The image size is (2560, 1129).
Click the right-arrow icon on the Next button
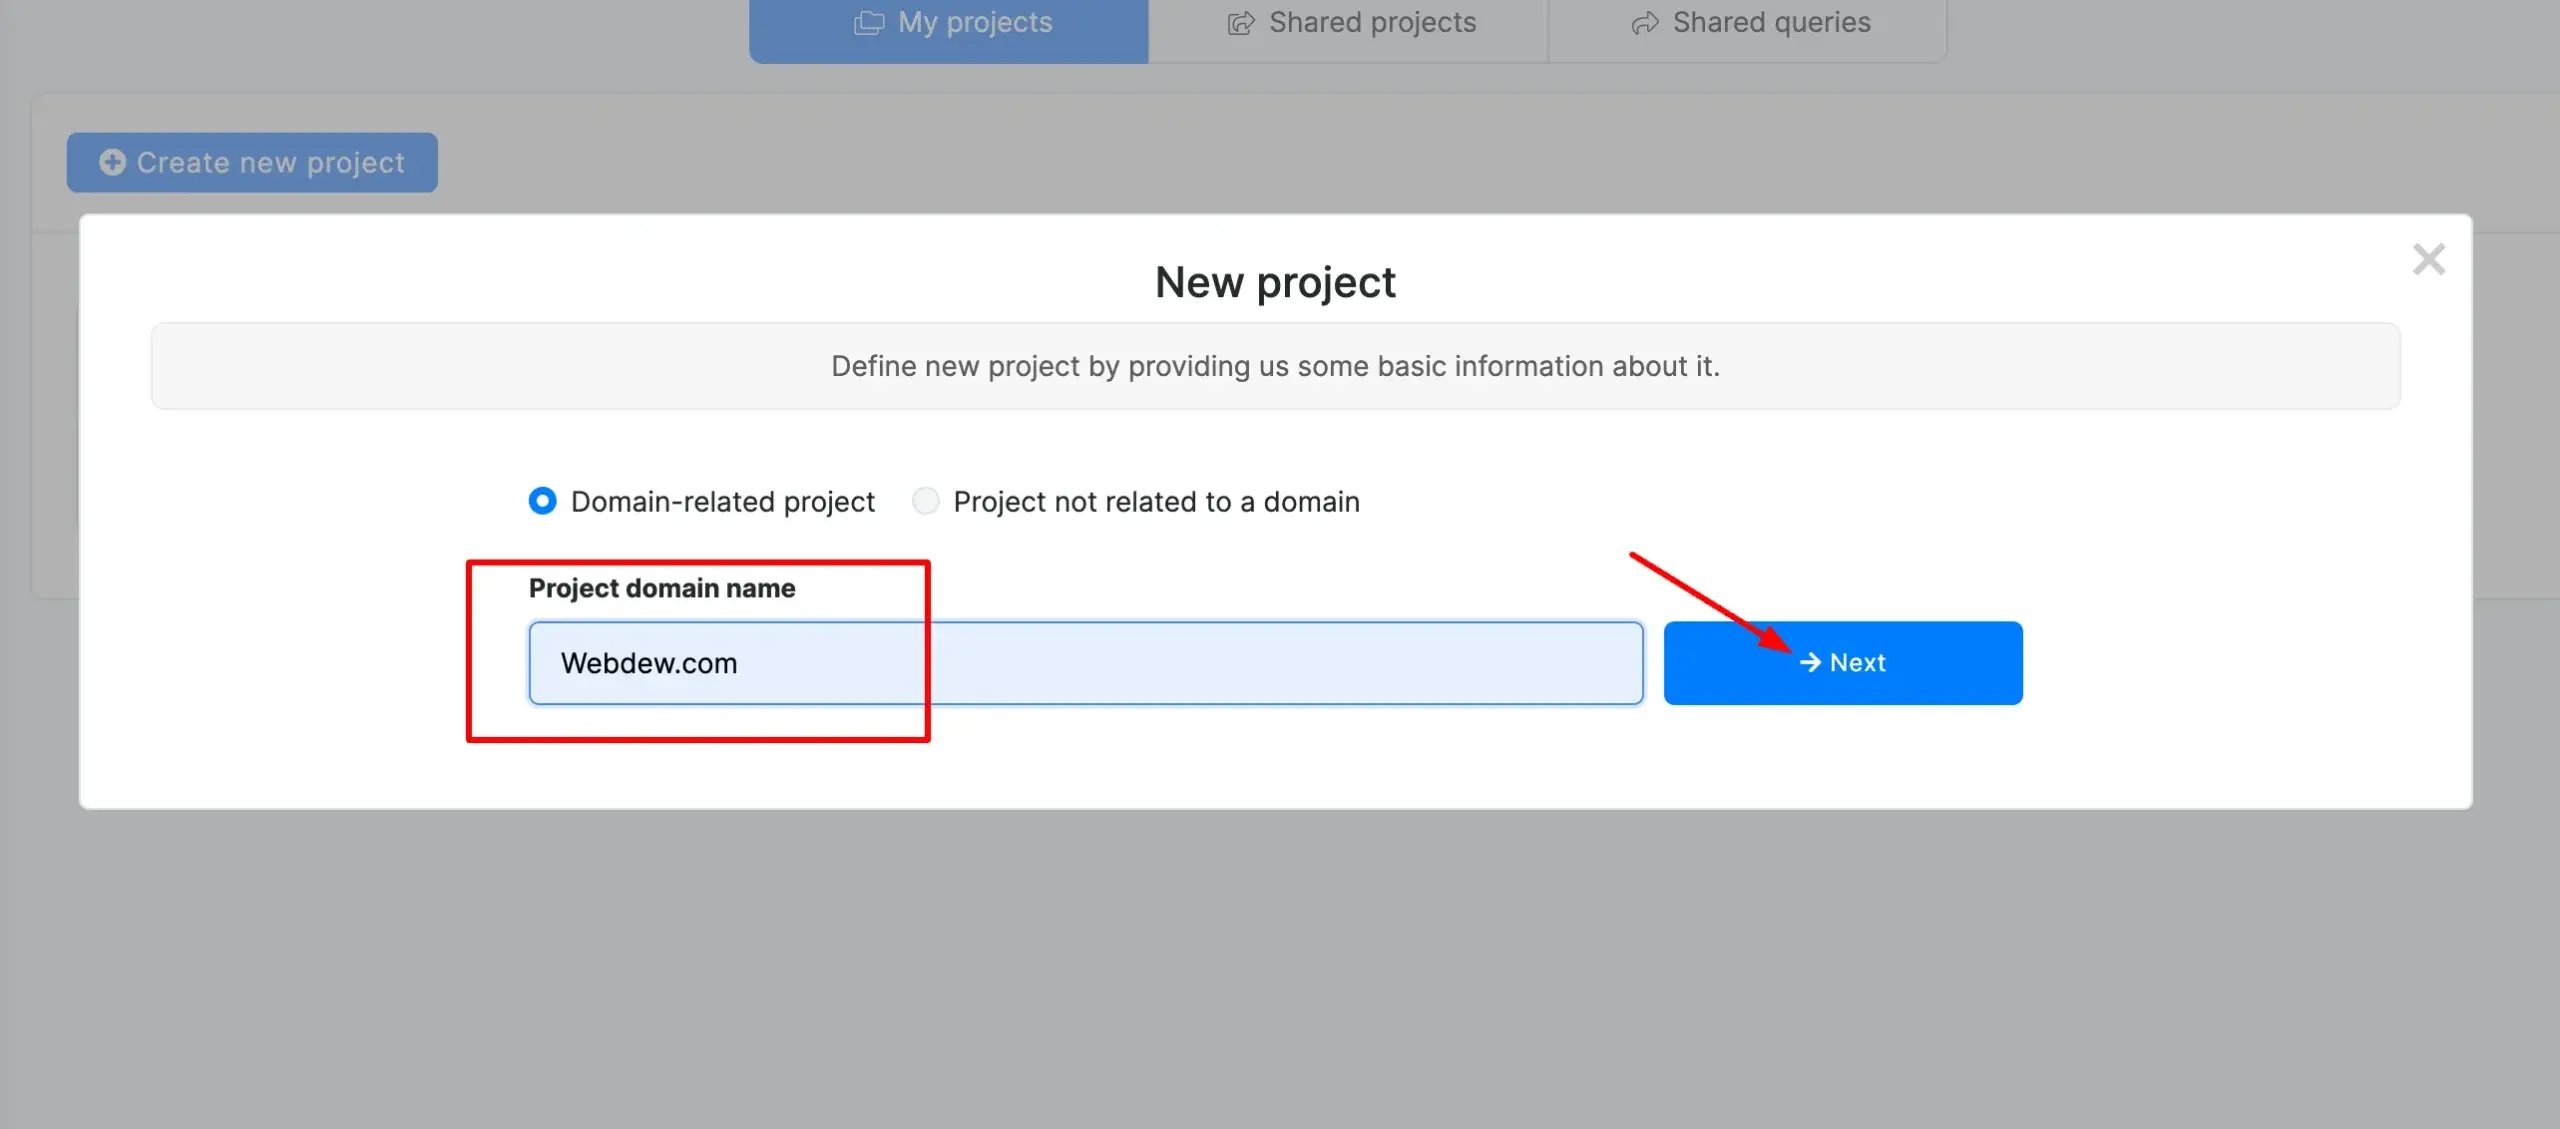1810,662
